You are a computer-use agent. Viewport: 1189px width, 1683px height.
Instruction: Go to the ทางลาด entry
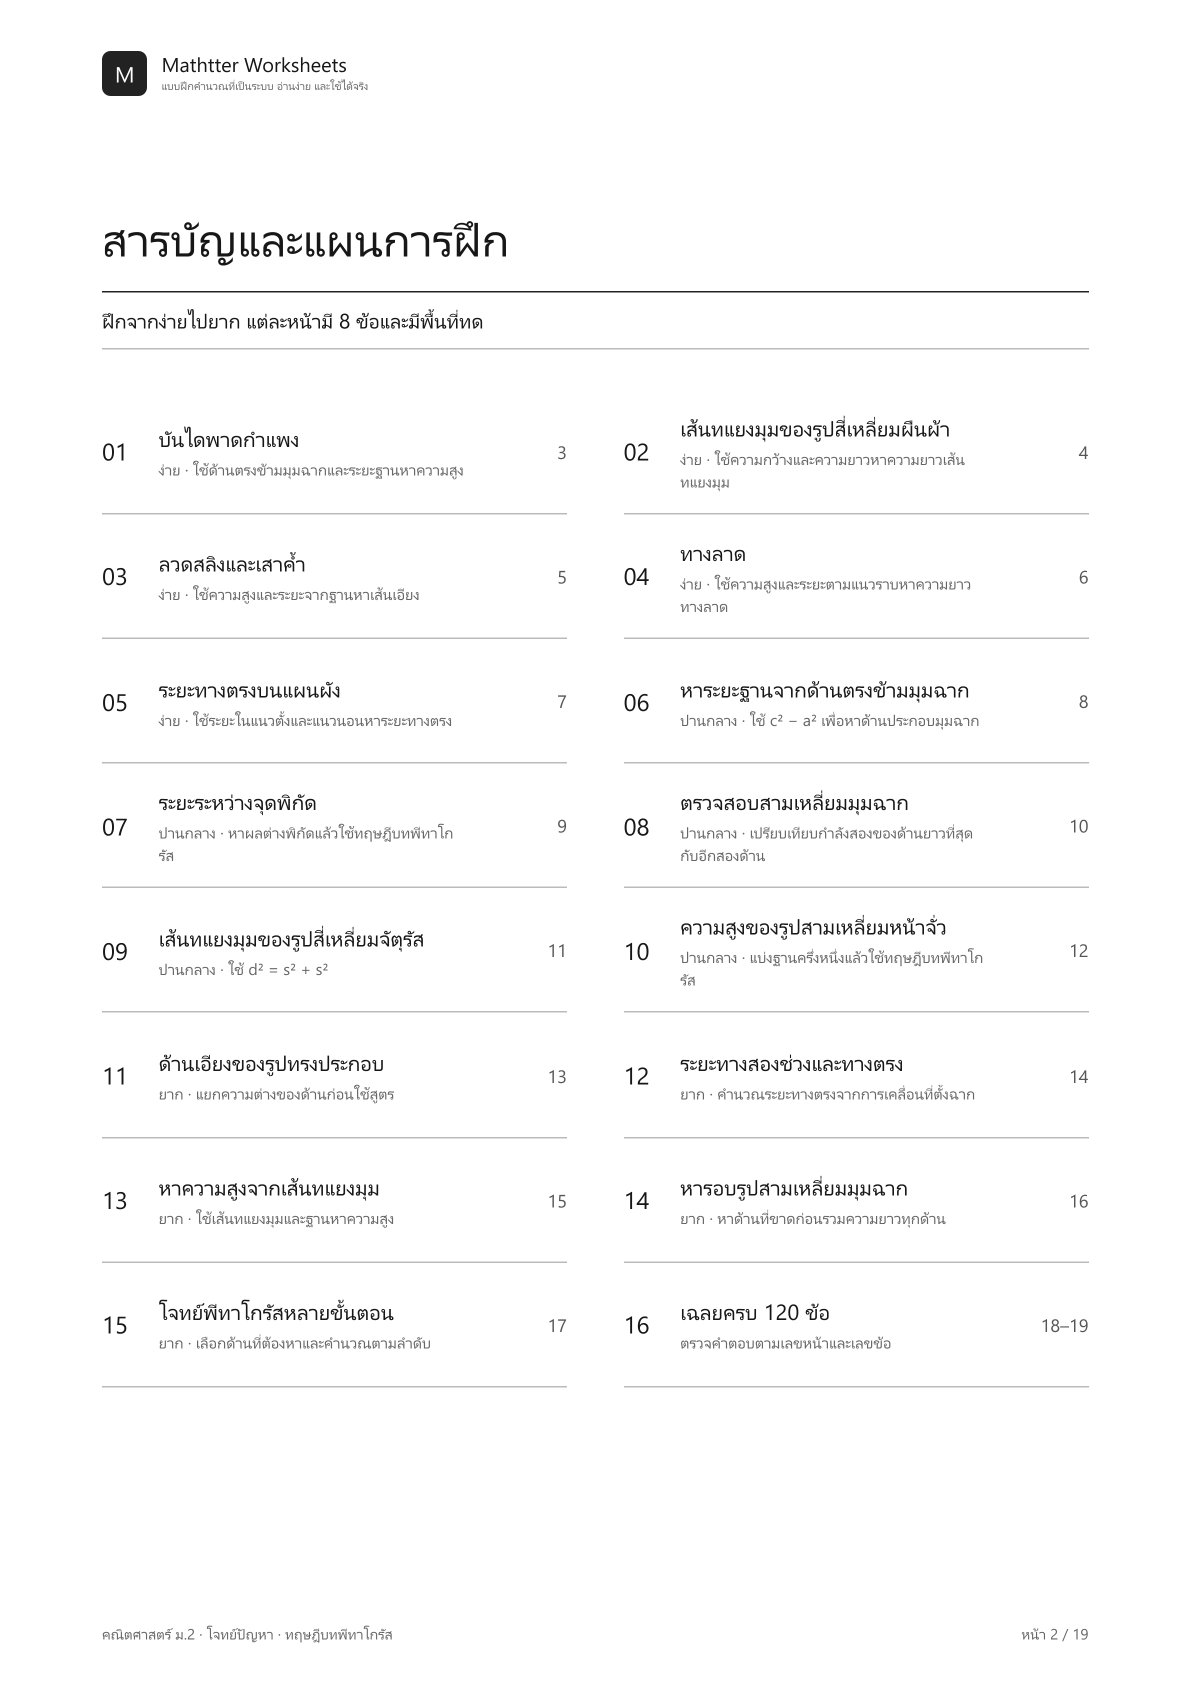coord(856,577)
